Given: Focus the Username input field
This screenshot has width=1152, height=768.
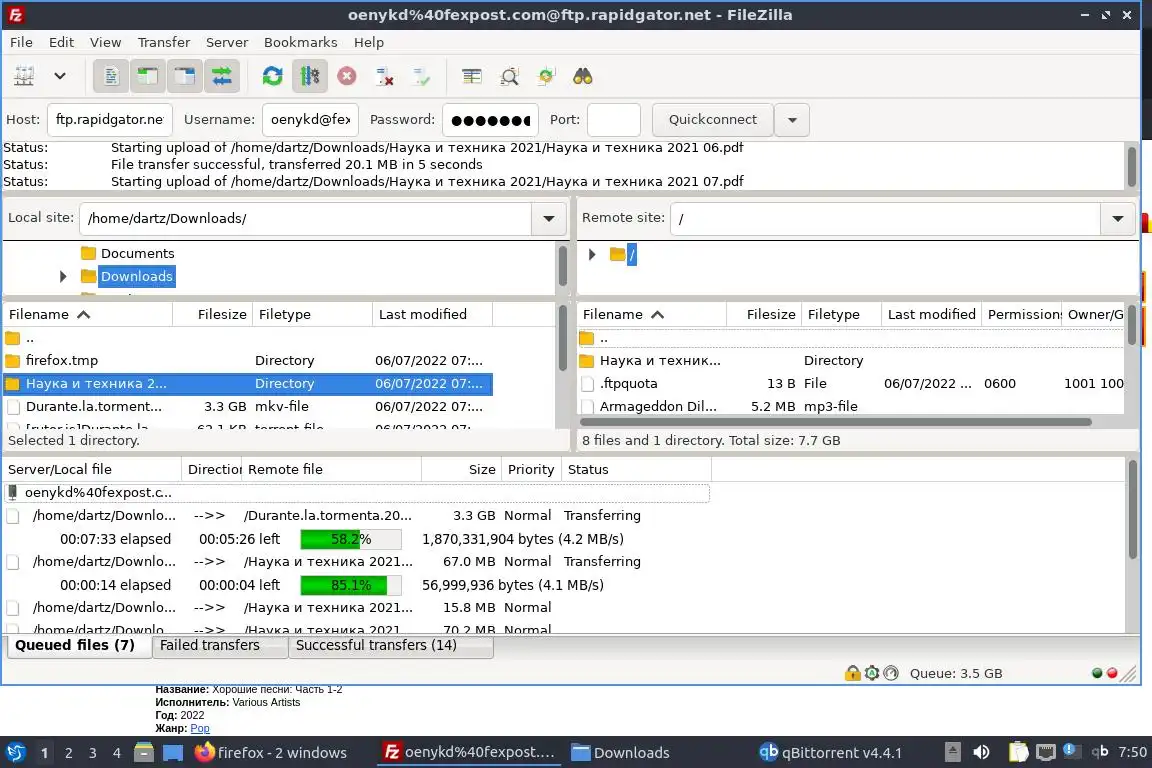Looking at the screenshot, I should click(310, 119).
